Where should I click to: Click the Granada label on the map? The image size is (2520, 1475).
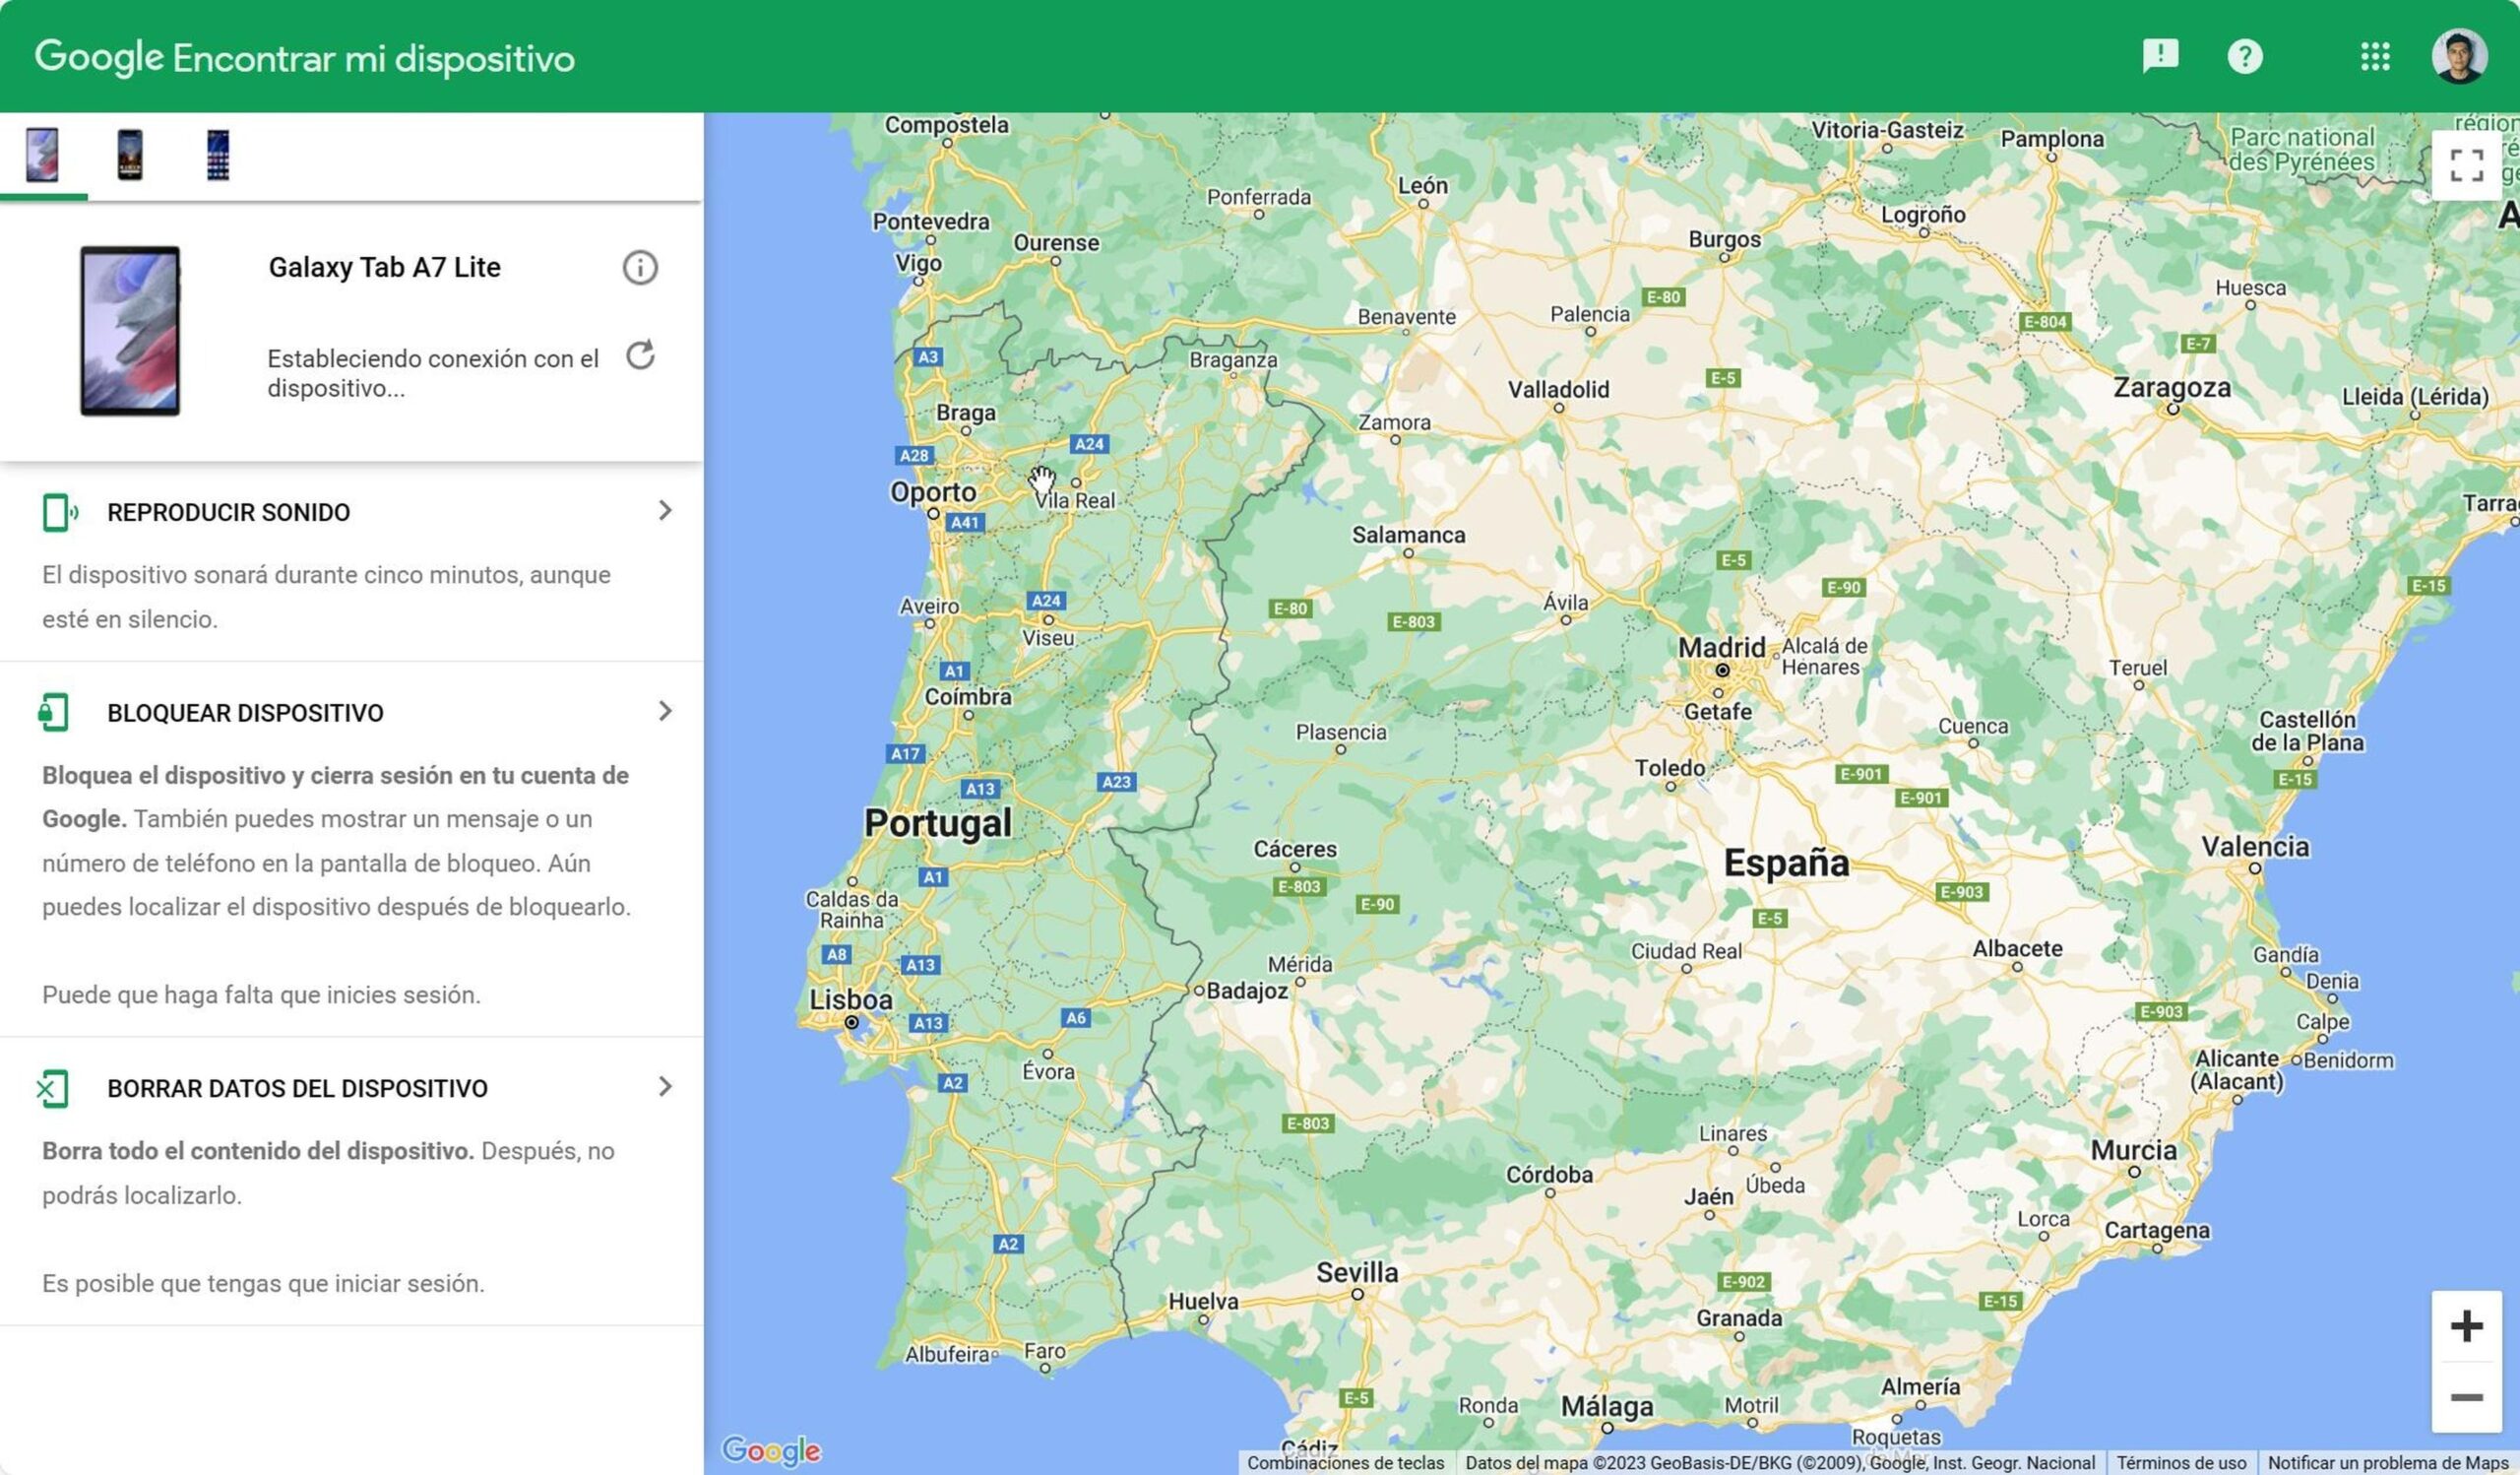click(x=1739, y=1319)
